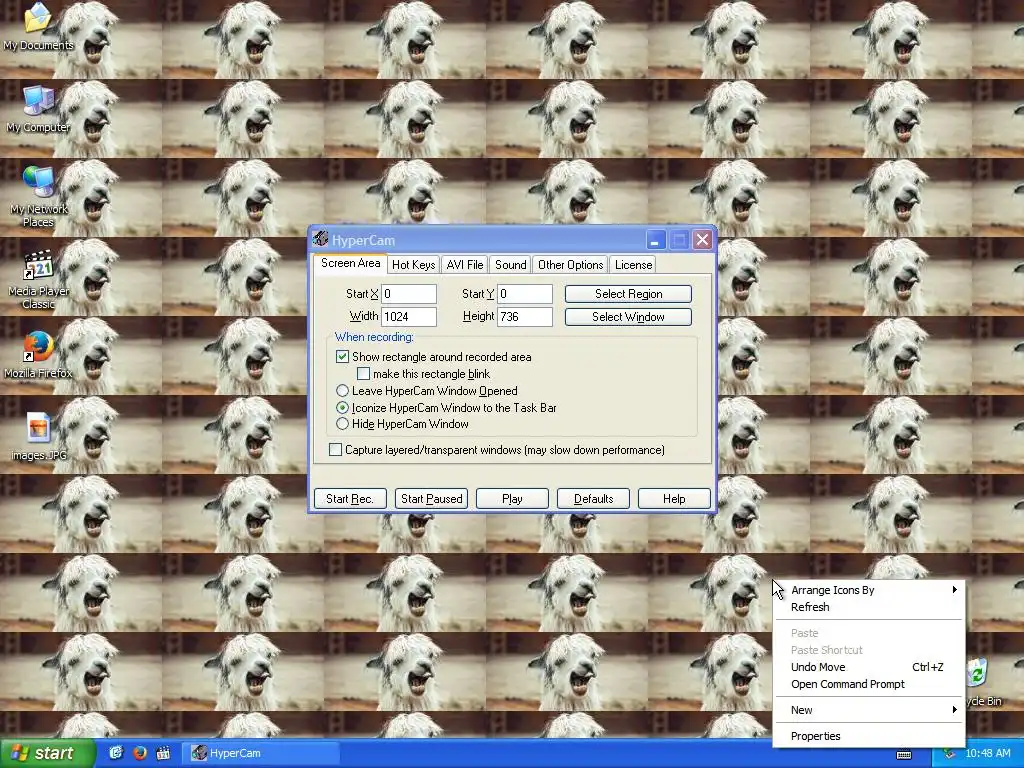This screenshot has width=1024, height=768.
Task: Close the HyperCam window
Action: pyautogui.click(x=702, y=240)
